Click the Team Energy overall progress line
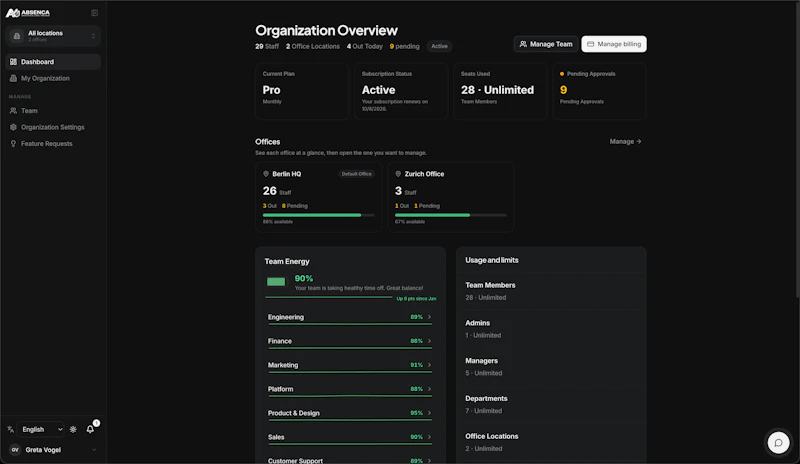This screenshot has width=800, height=464. (x=329, y=297)
